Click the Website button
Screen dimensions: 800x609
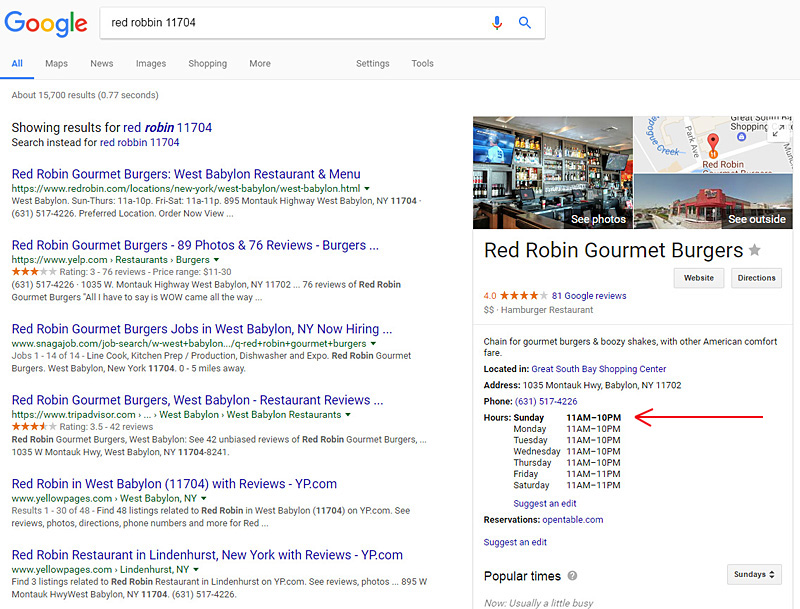pyautogui.click(x=698, y=278)
